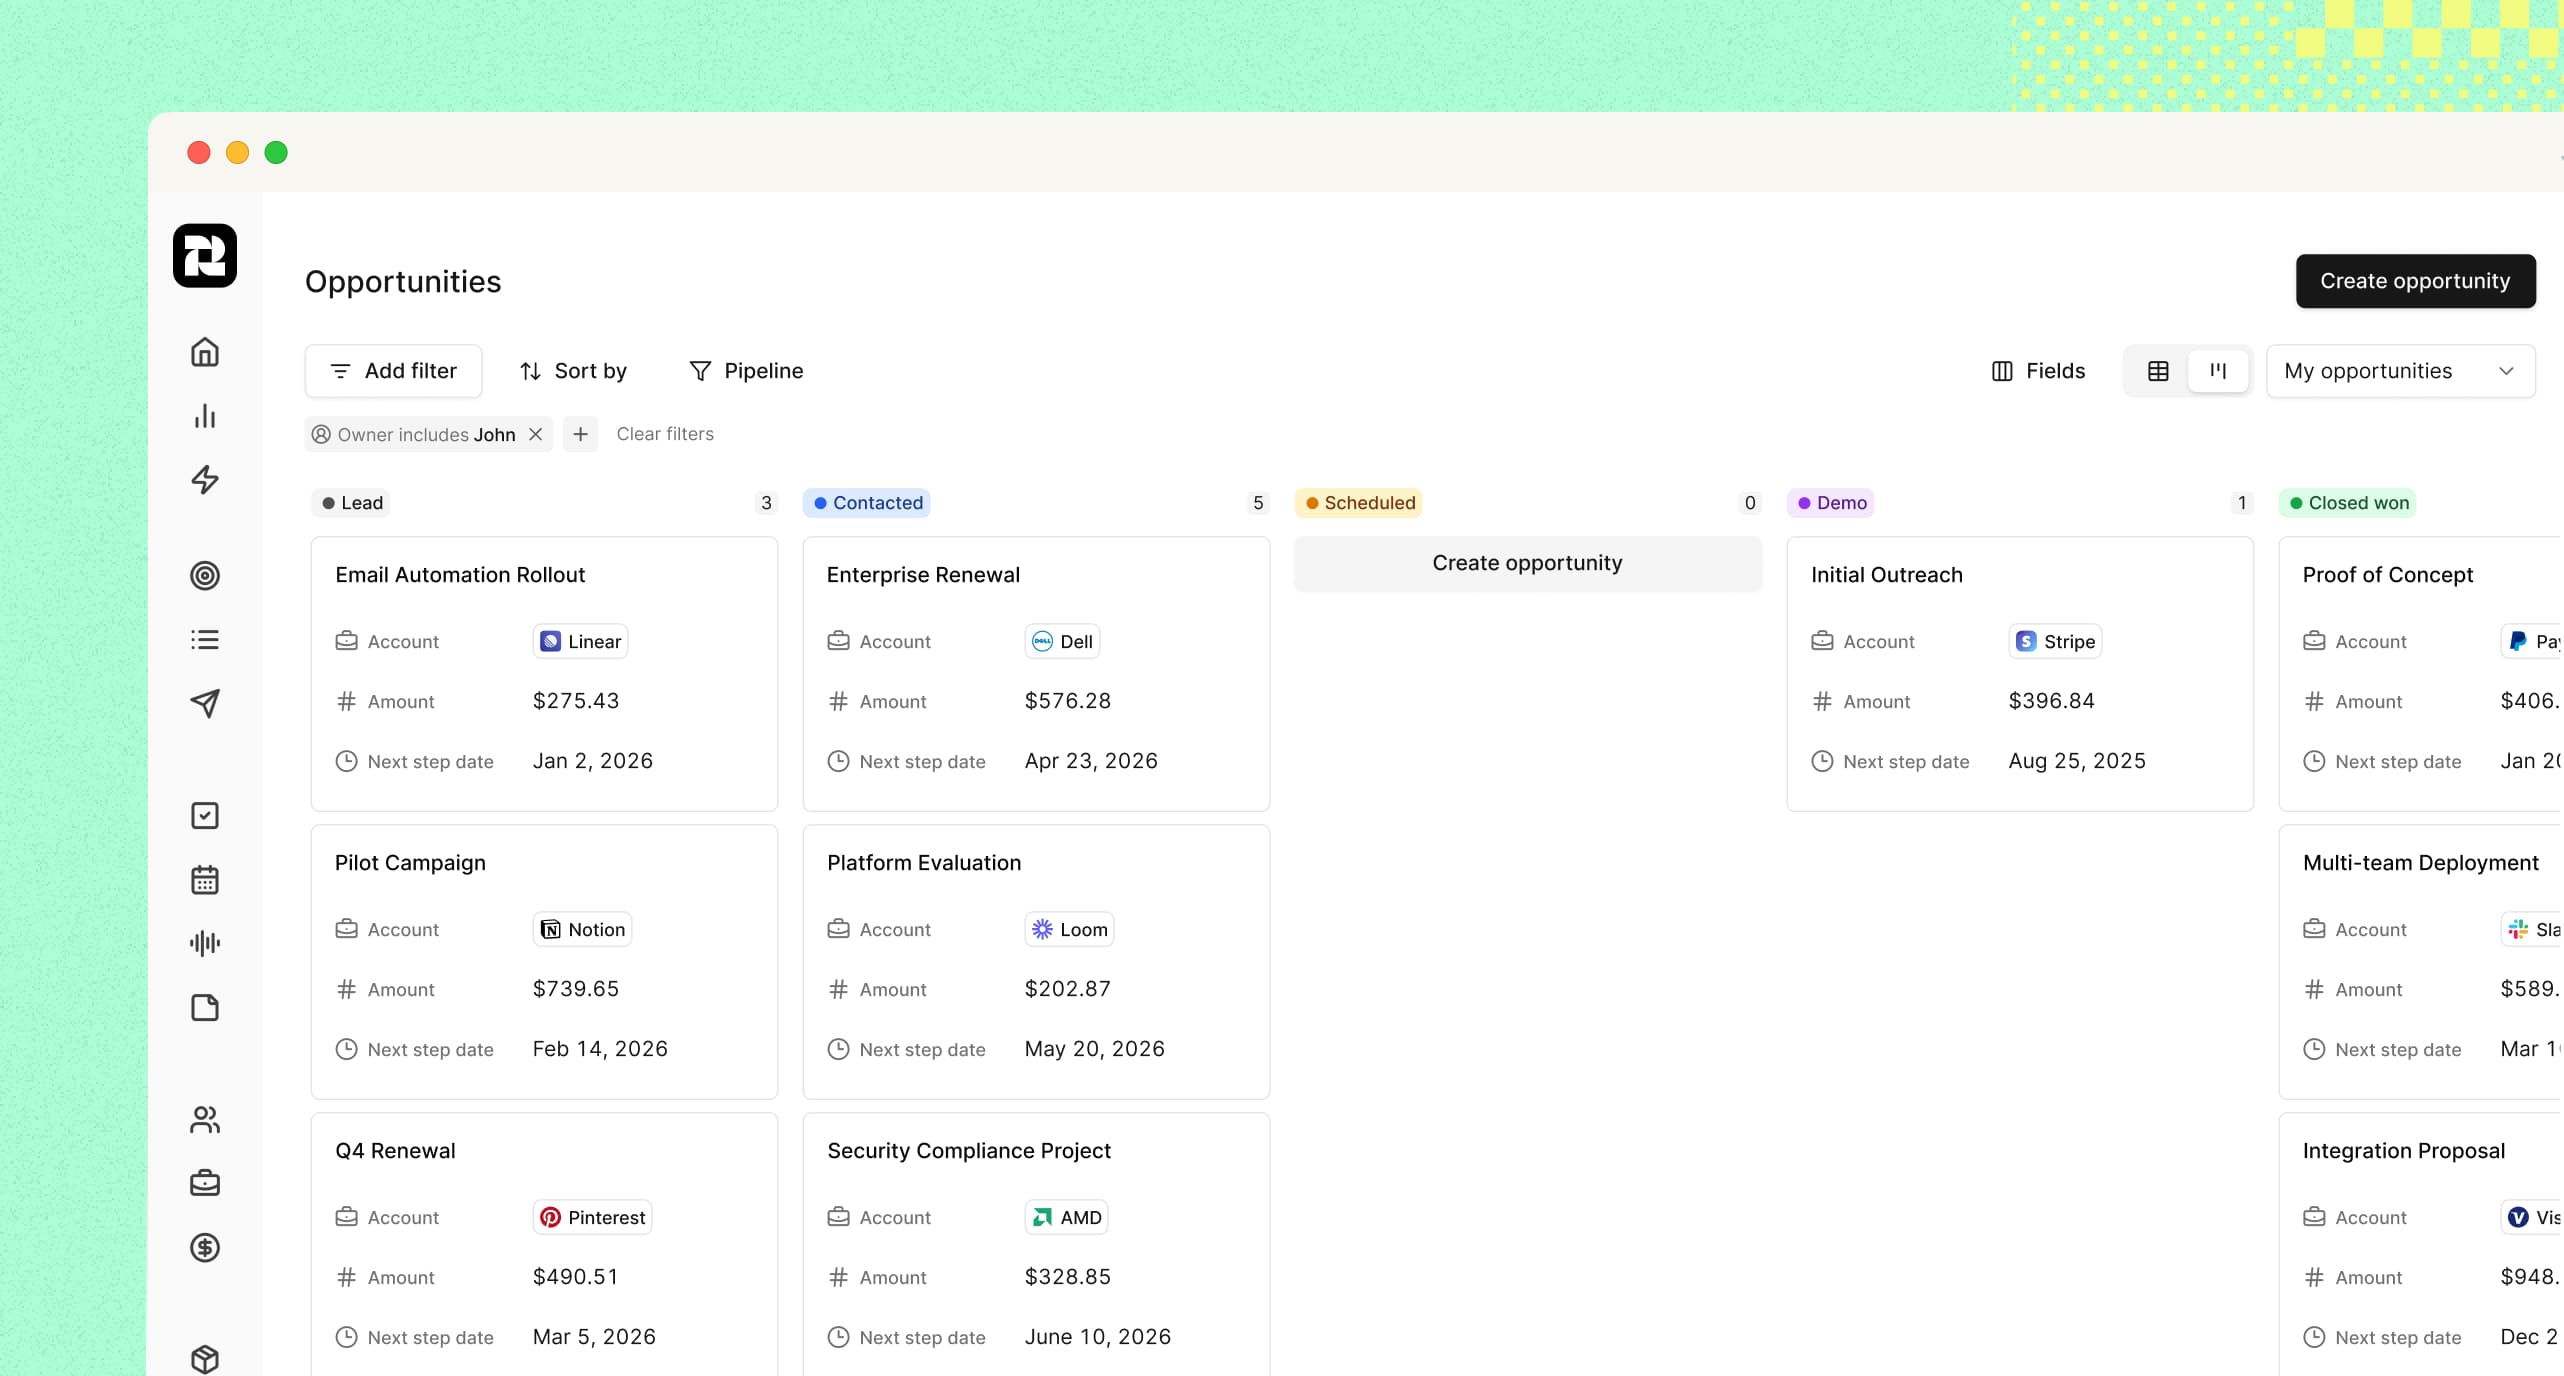Click Clear filters link

click(x=665, y=434)
